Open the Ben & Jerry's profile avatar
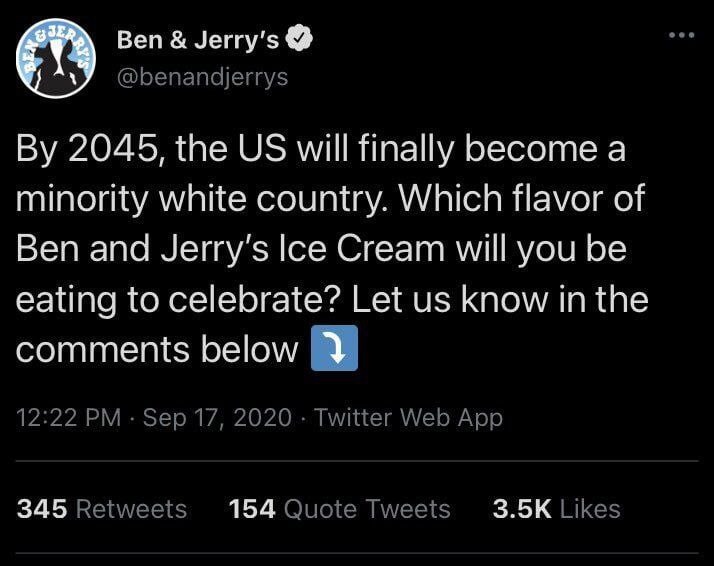 coord(55,57)
